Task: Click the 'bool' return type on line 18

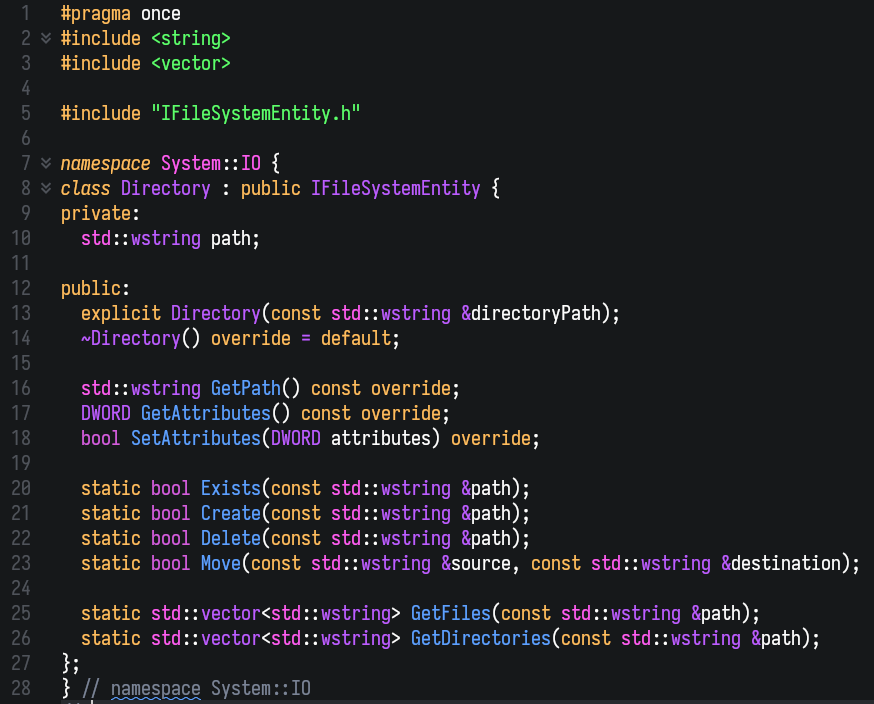Action: pyautogui.click(x=101, y=438)
